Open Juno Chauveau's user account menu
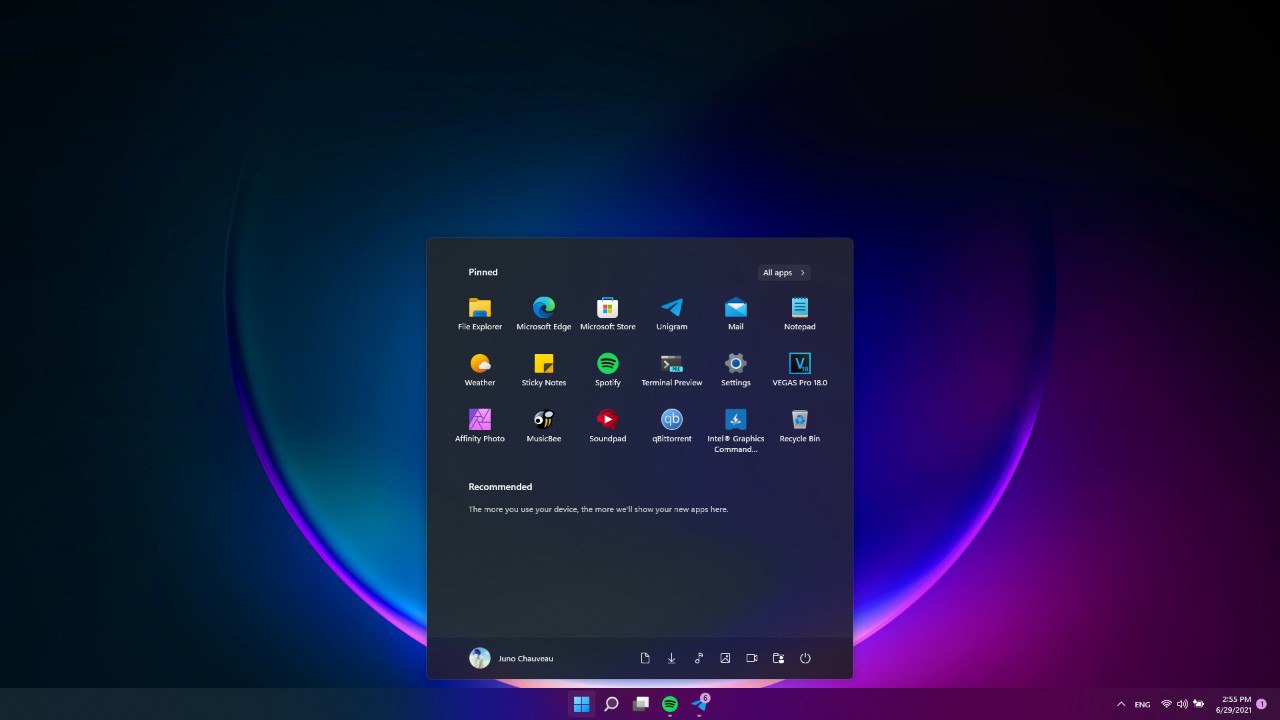This screenshot has height=720, width=1280. point(511,658)
